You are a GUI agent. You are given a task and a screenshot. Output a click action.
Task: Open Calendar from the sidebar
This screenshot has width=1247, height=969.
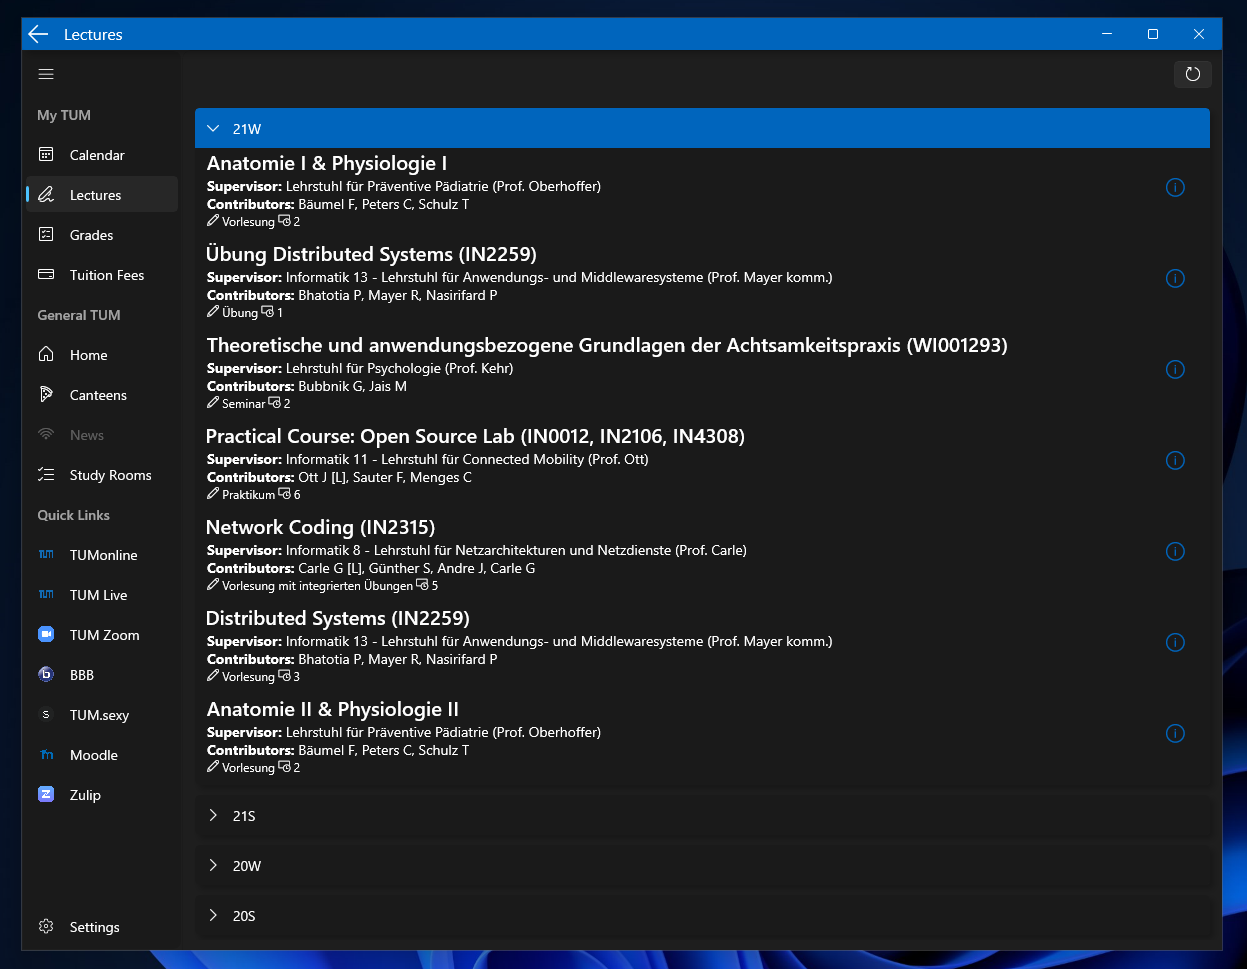click(x=102, y=154)
